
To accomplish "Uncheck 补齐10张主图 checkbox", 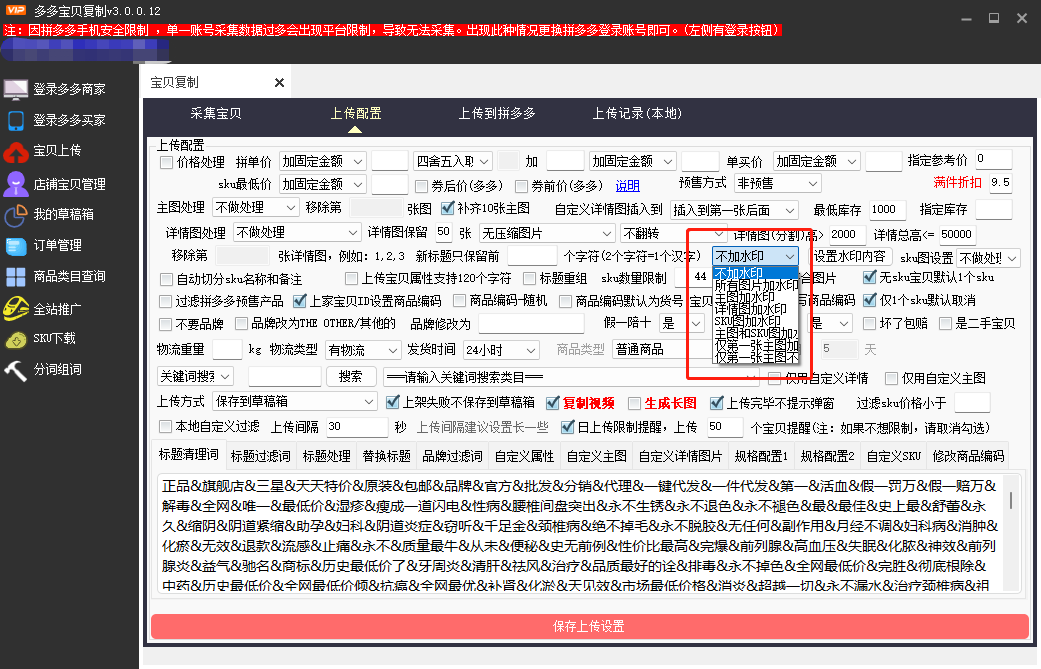I will (448, 208).
